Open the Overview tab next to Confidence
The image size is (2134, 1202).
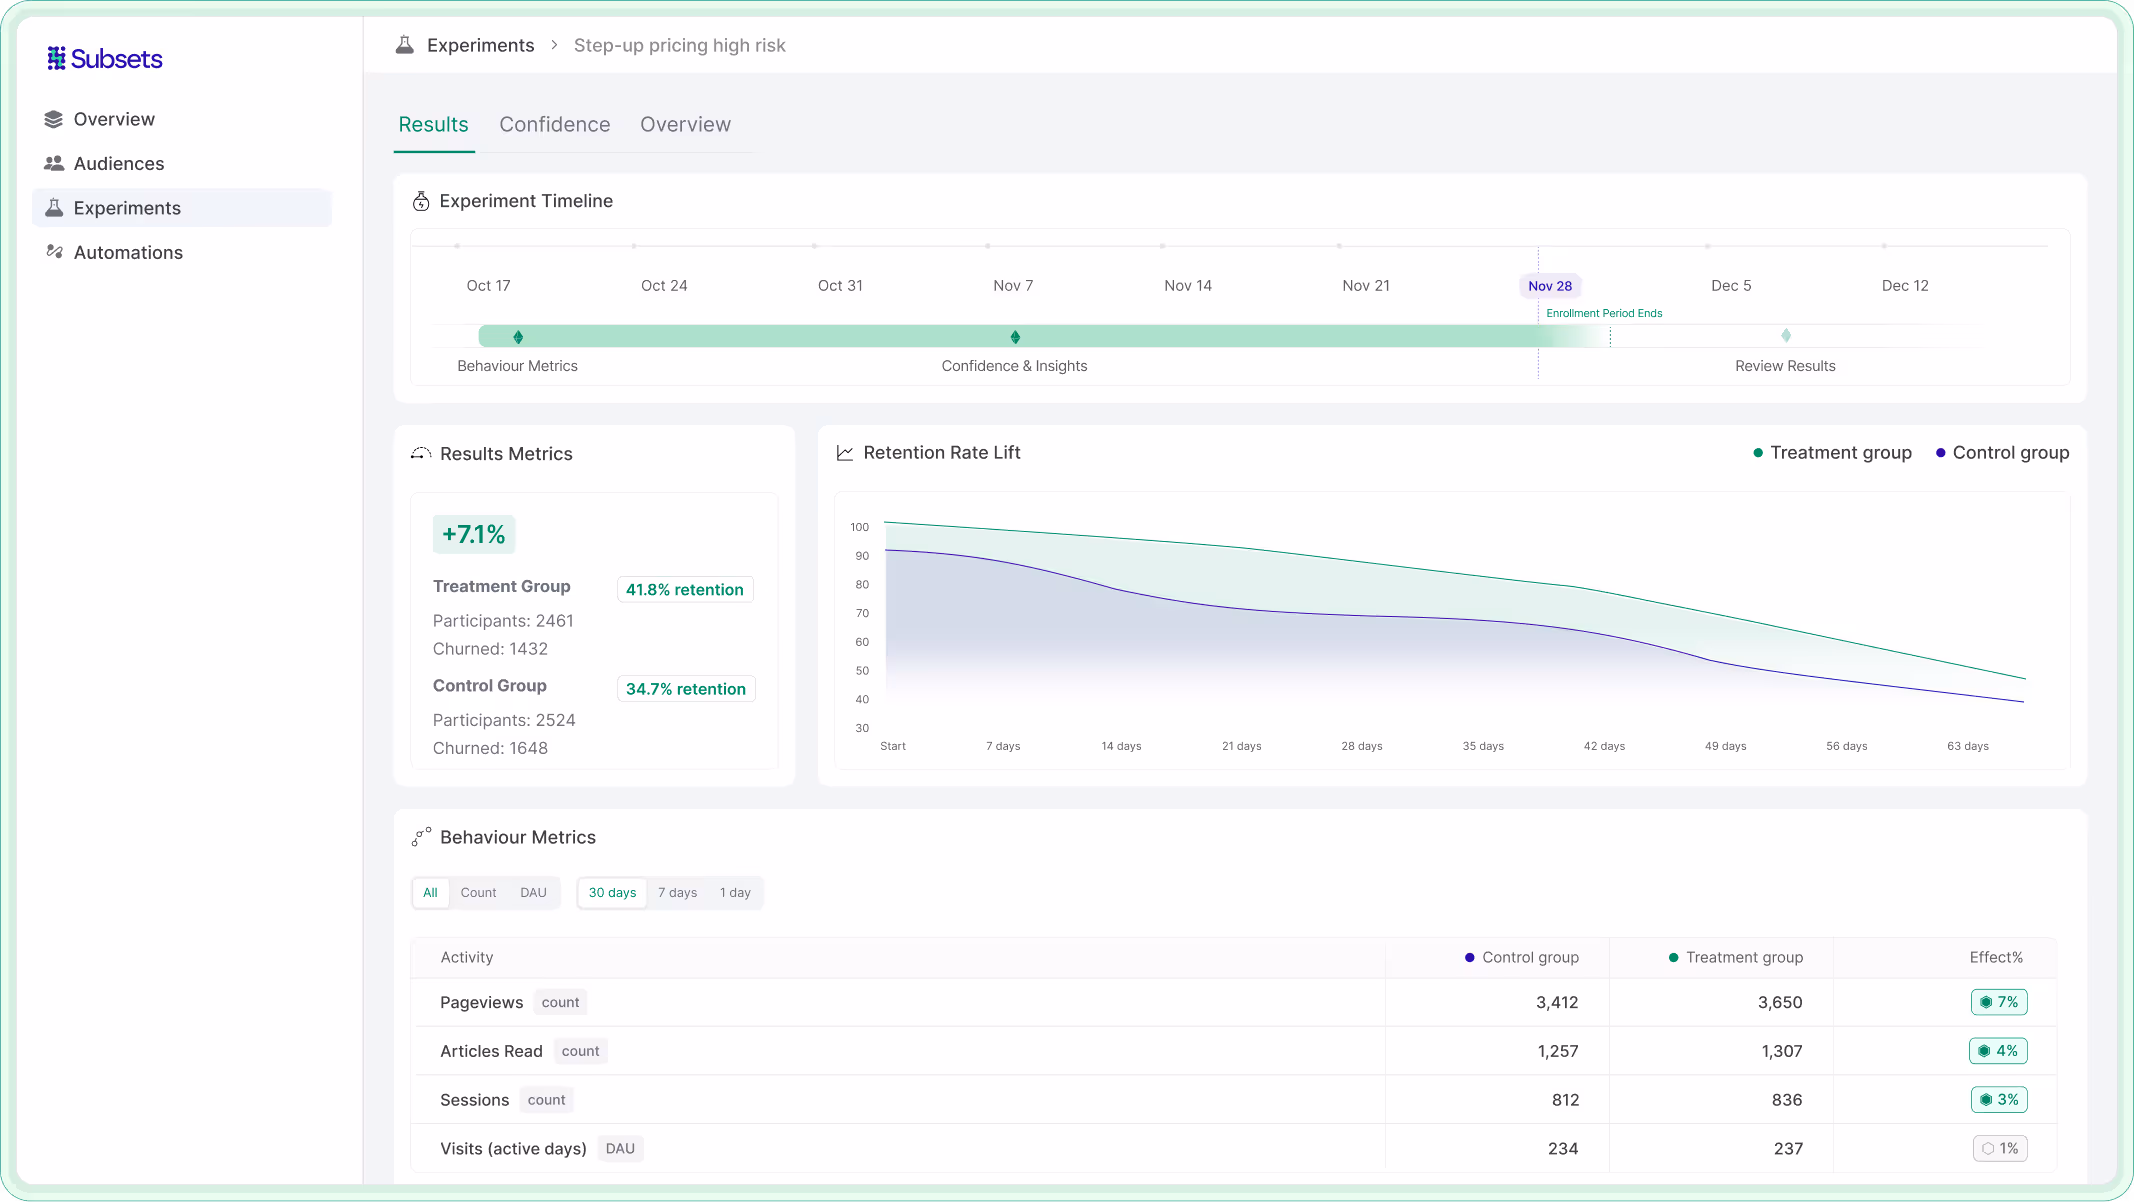pyautogui.click(x=685, y=125)
